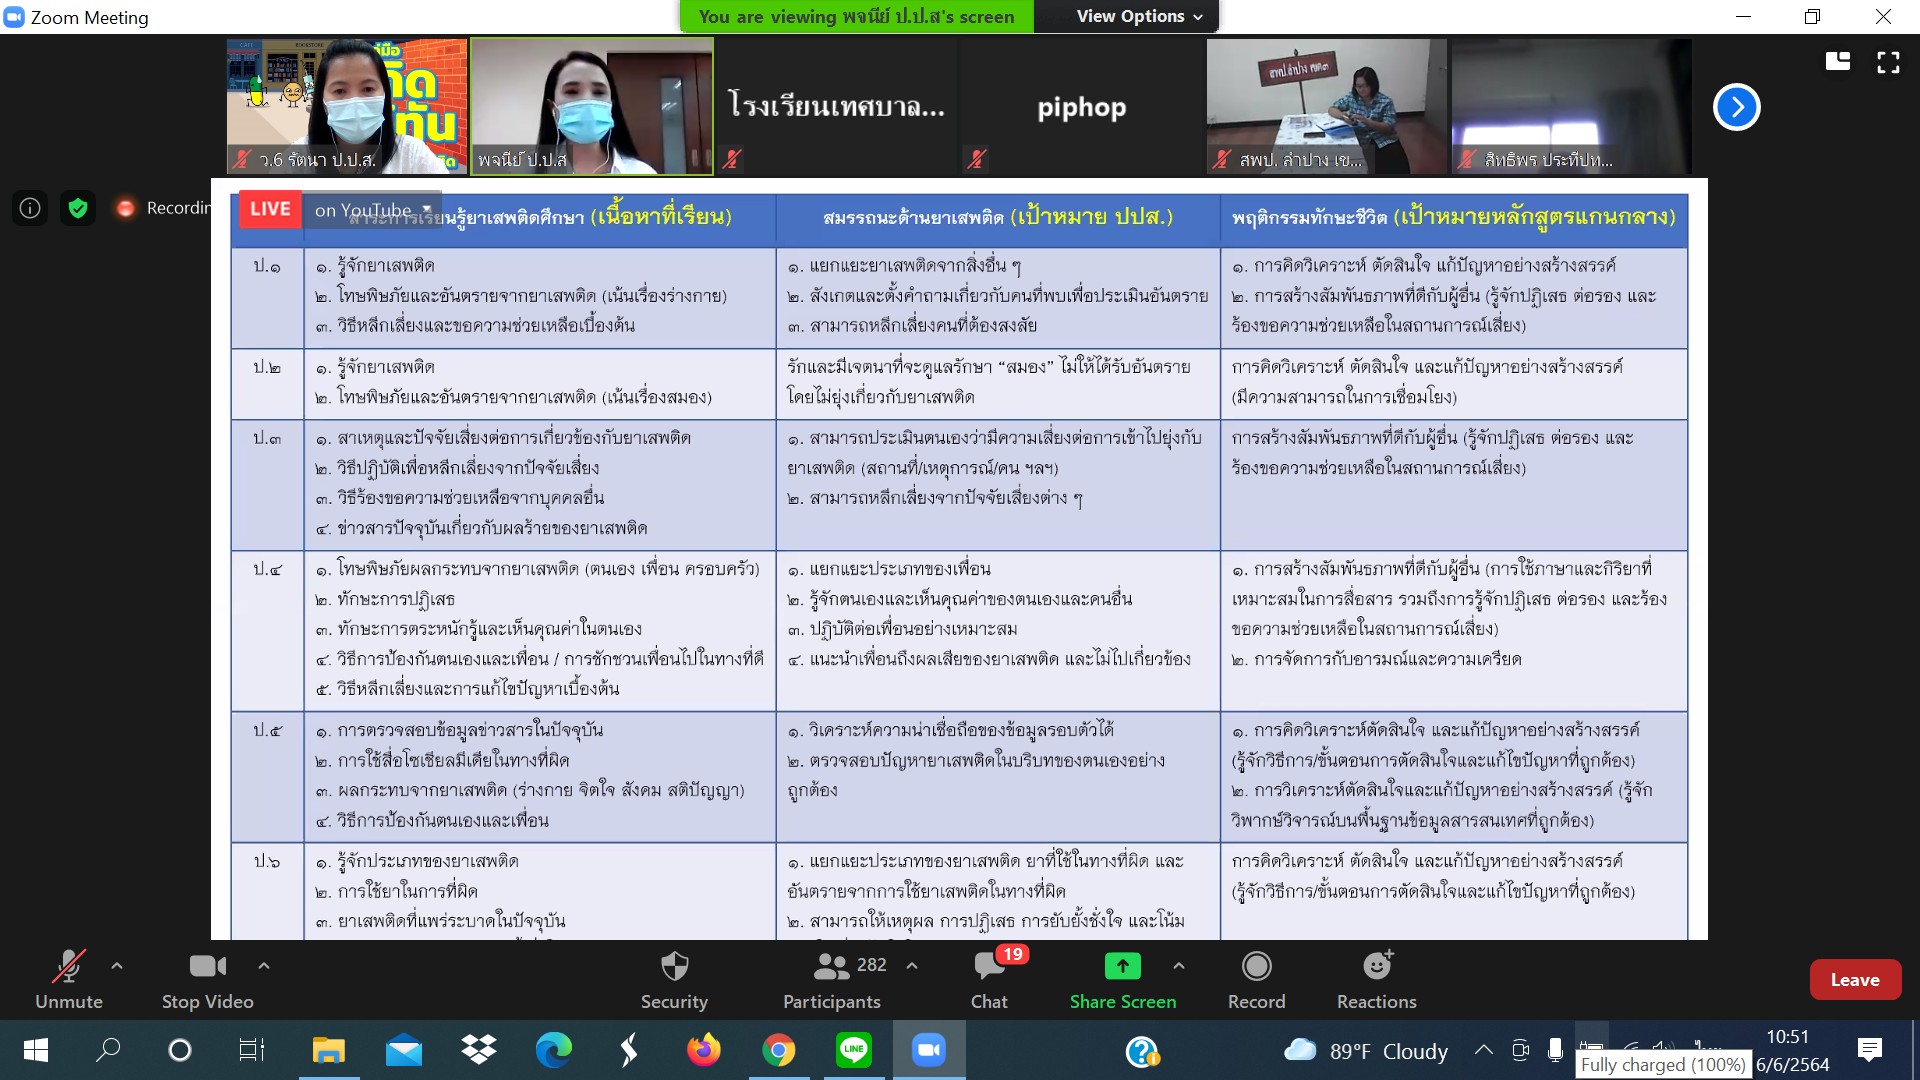Open Security shield options
The image size is (1920, 1080).
click(x=674, y=980)
